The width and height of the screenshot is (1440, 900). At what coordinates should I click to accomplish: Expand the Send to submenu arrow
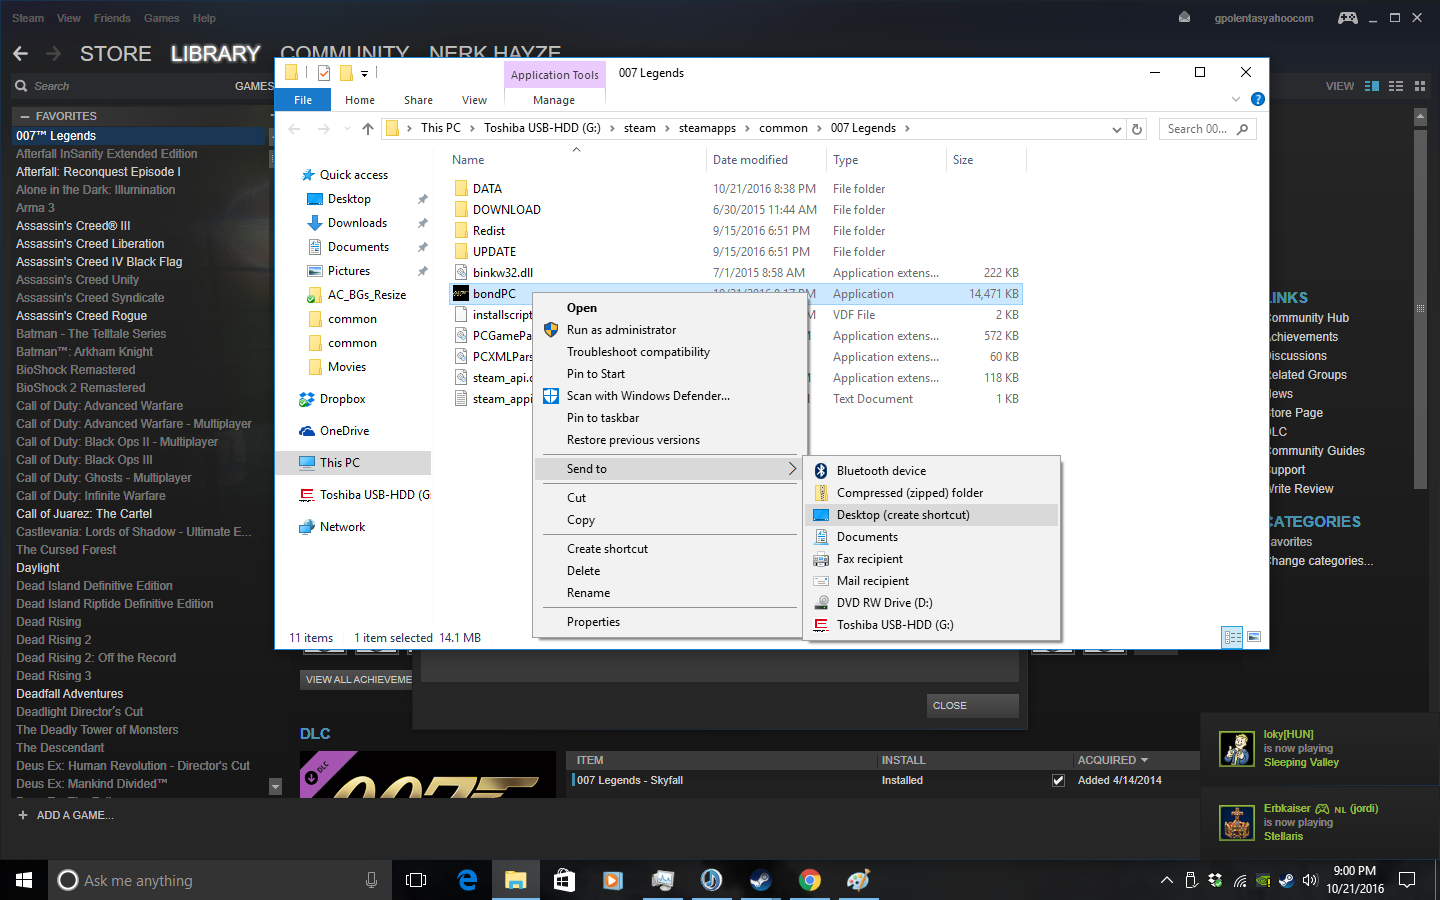point(792,468)
